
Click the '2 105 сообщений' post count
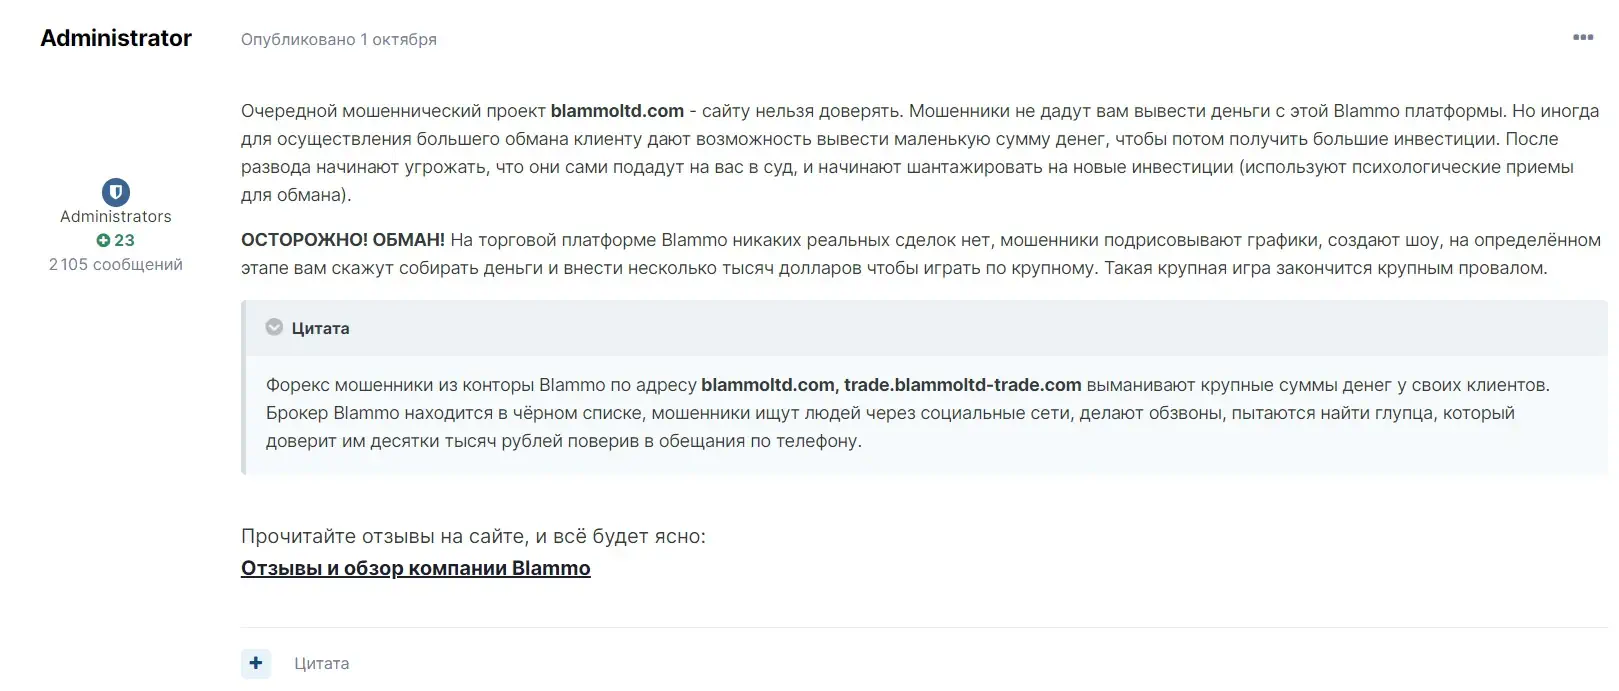[x=116, y=264]
